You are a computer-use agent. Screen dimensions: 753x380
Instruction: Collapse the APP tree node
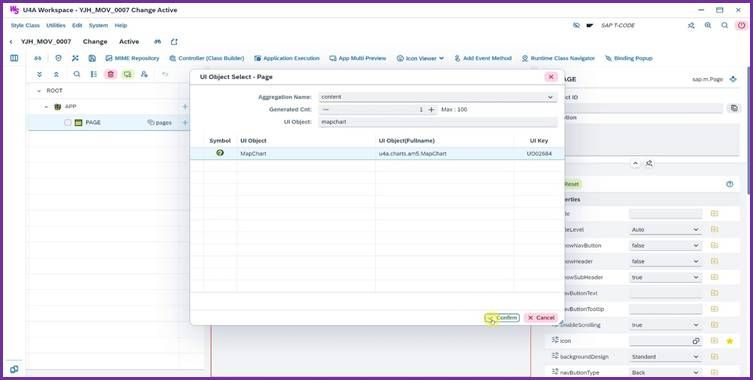[x=47, y=107]
